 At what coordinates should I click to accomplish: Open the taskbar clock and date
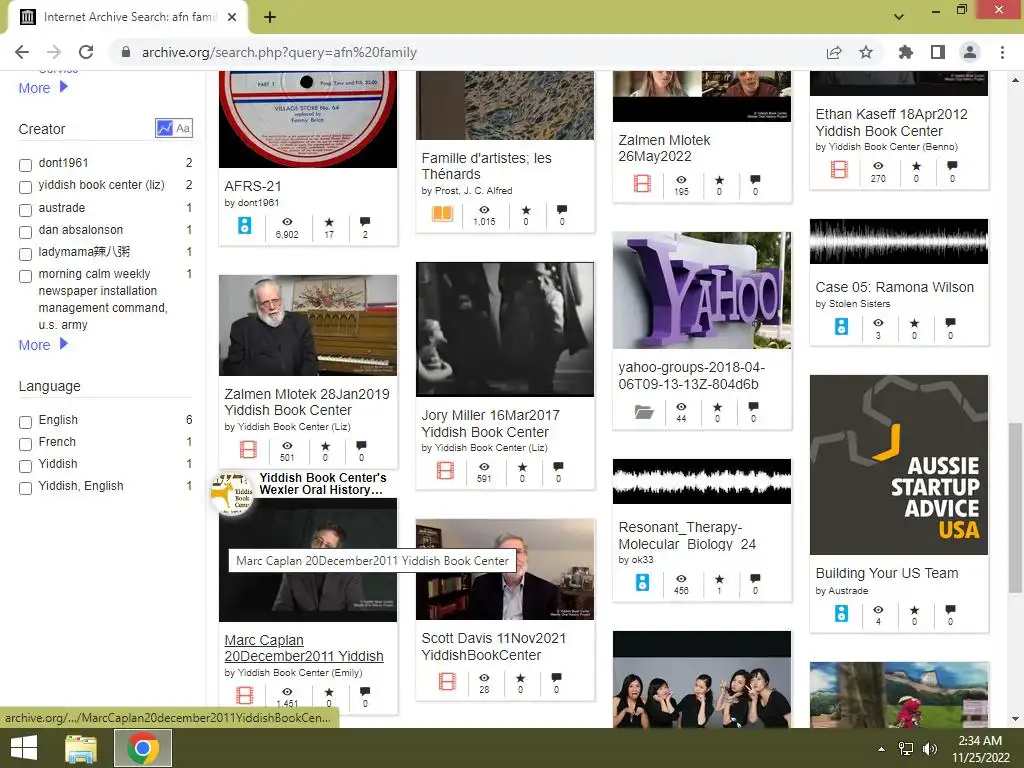(x=980, y=749)
